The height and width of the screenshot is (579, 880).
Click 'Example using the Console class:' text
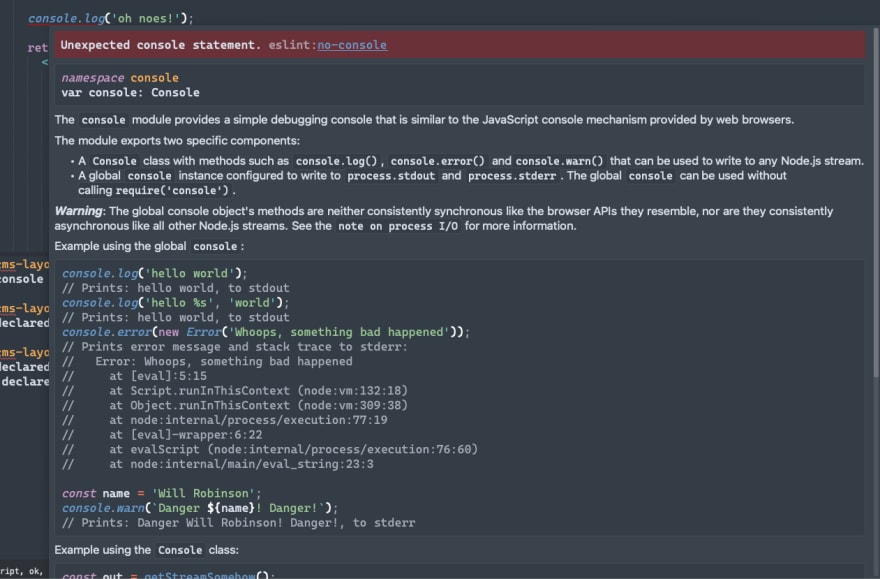point(146,550)
